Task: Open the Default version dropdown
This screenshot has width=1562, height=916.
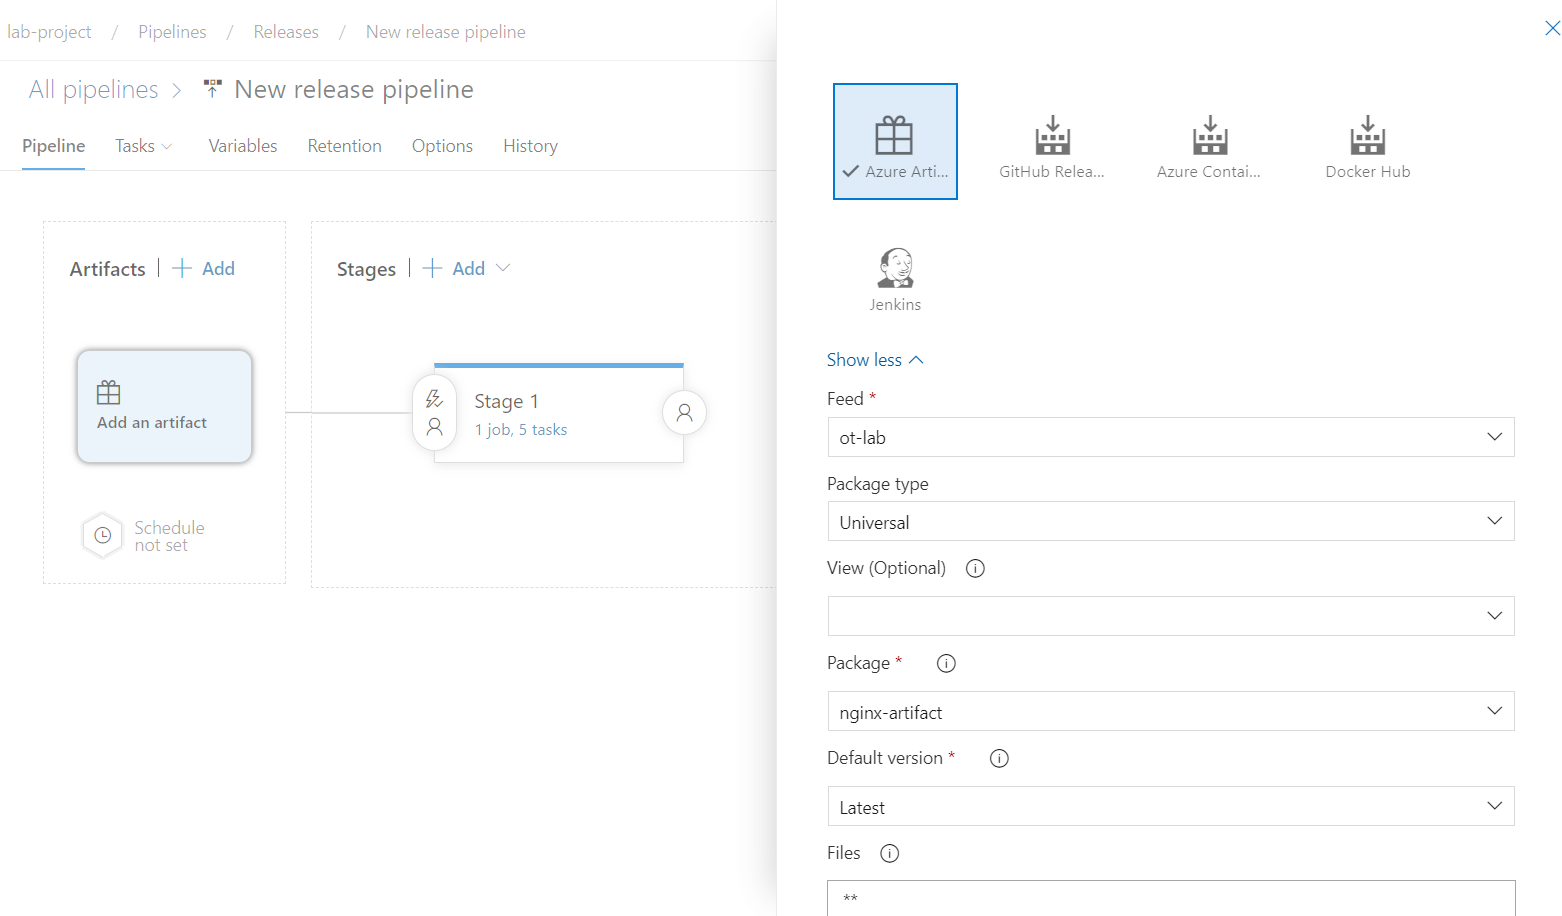Action: pyautogui.click(x=1171, y=806)
